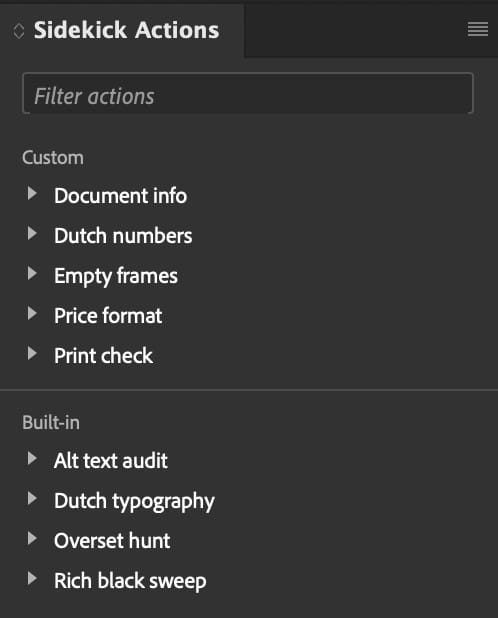Select the Dutch numbers row text
The height and width of the screenshot is (618, 498).
tap(123, 236)
